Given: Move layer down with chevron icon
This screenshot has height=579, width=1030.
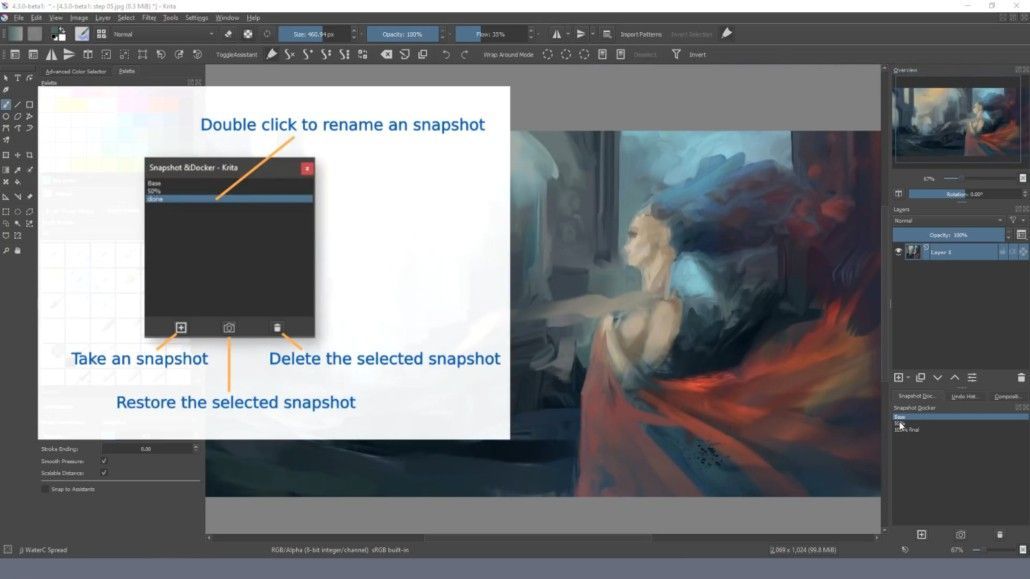Looking at the screenshot, I should pos(937,377).
